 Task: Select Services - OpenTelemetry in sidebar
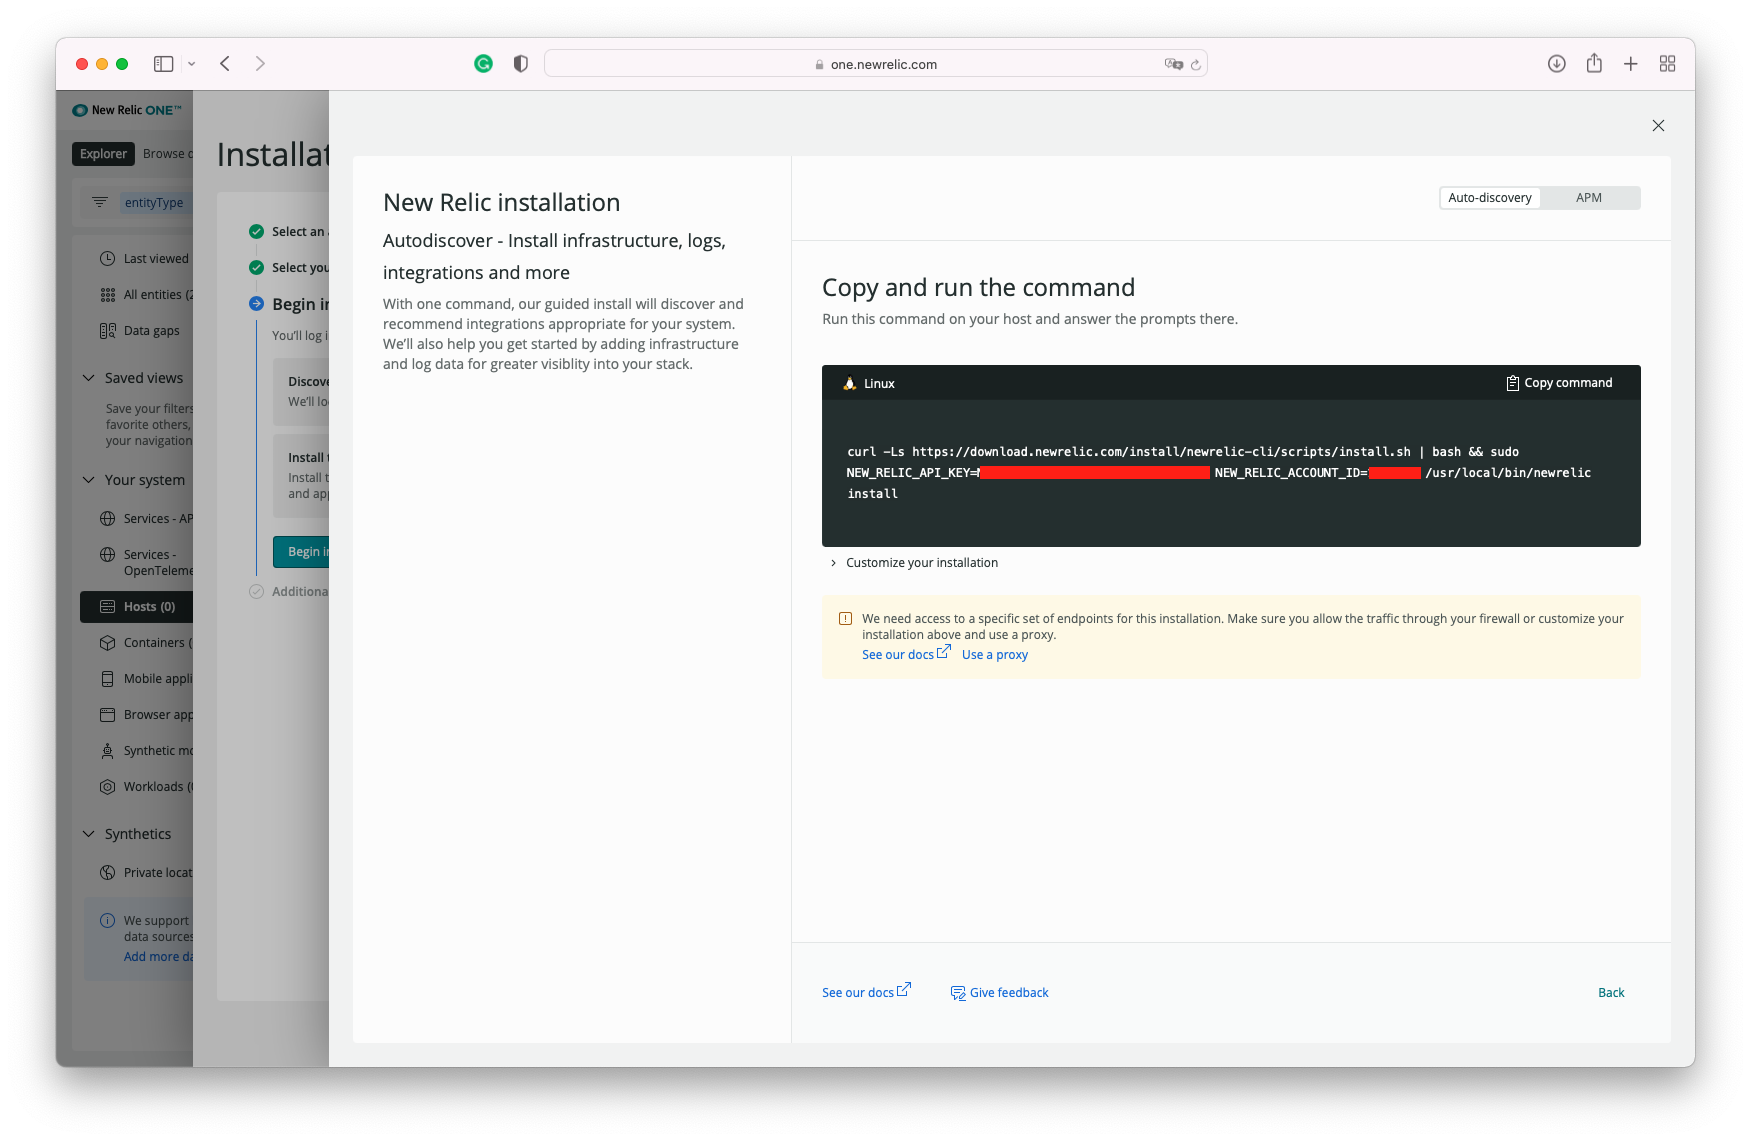coord(147,563)
